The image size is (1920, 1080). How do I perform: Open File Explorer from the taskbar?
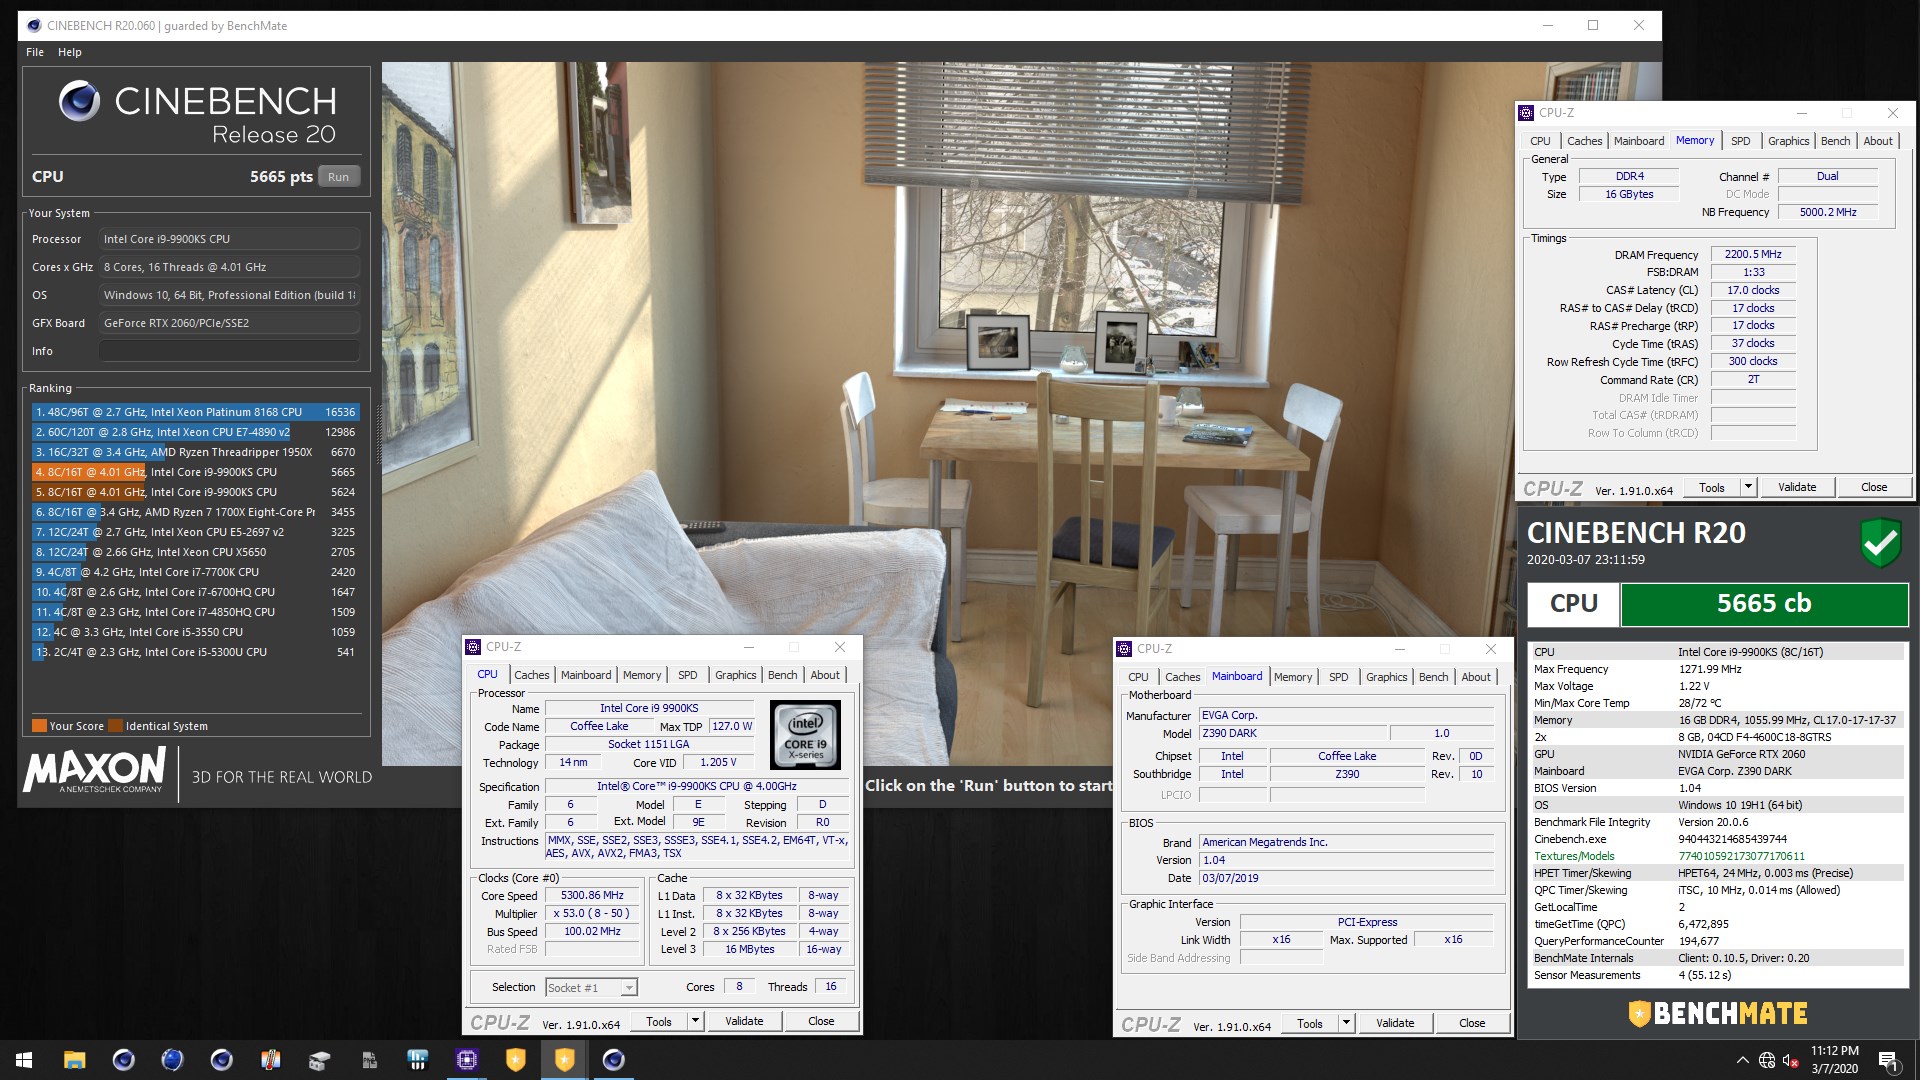pyautogui.click(x=74, y=1060)
